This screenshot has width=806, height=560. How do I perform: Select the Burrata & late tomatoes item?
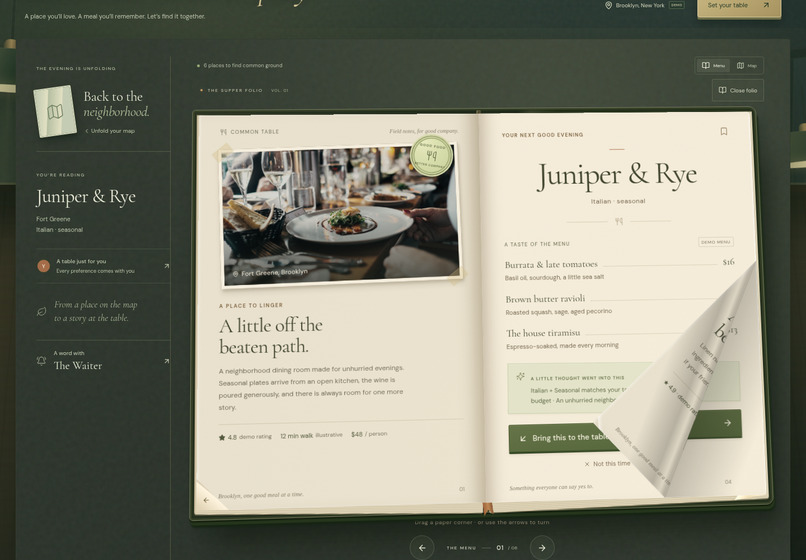tap(619, 270)
